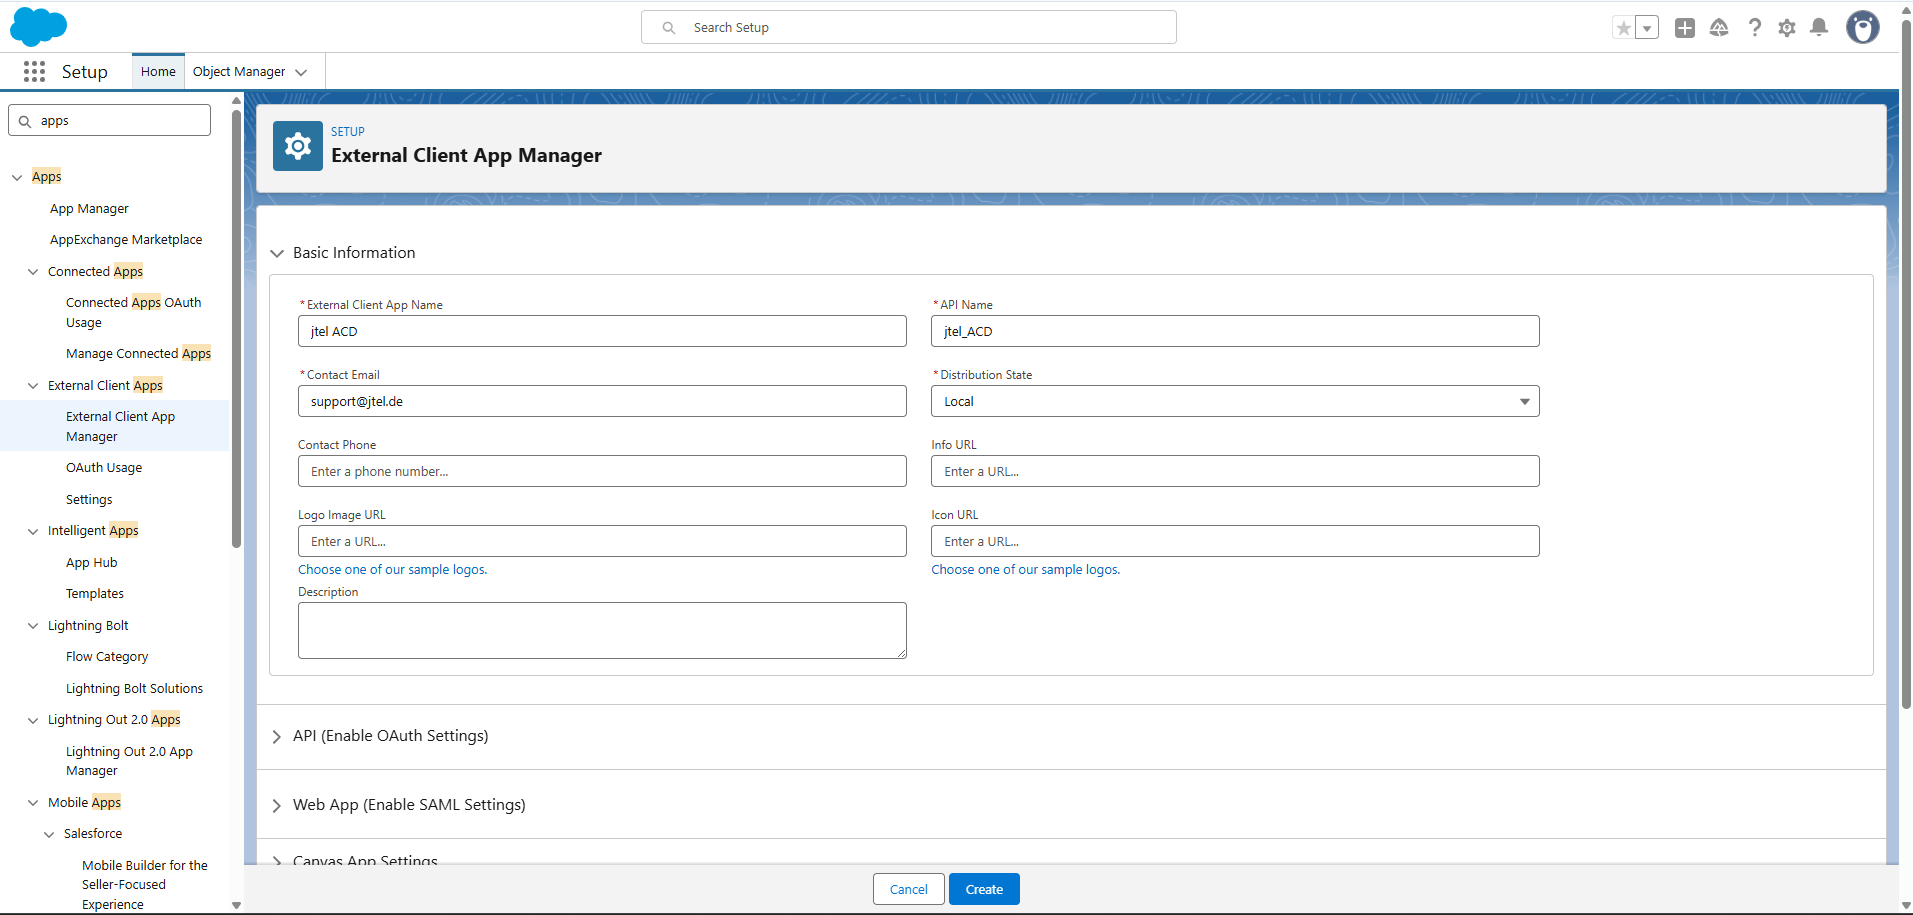The height and width of the screenshot is (915, 1913).
Task: Open the Global Actions plus icon
Action: [x=1685, y=28]
